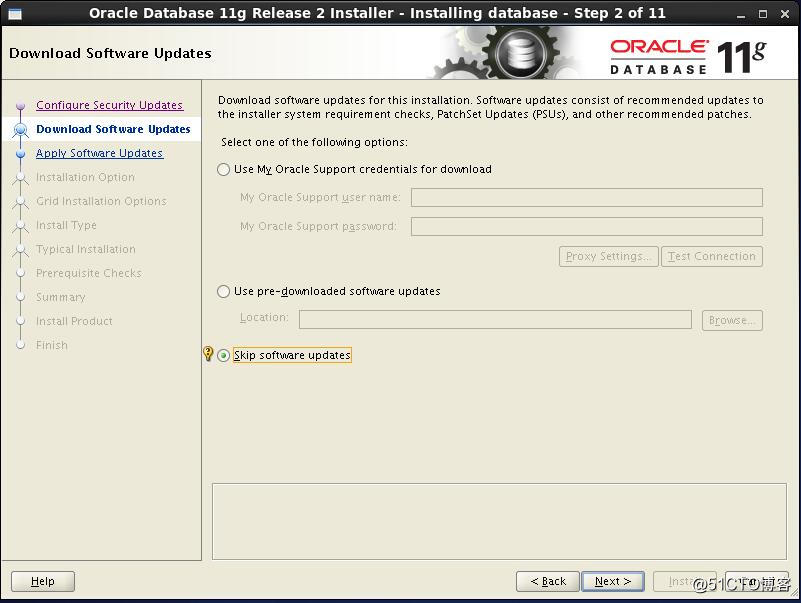Click Install Product step
The height and width of the screenshot is (603, 801).
(74, 321)
